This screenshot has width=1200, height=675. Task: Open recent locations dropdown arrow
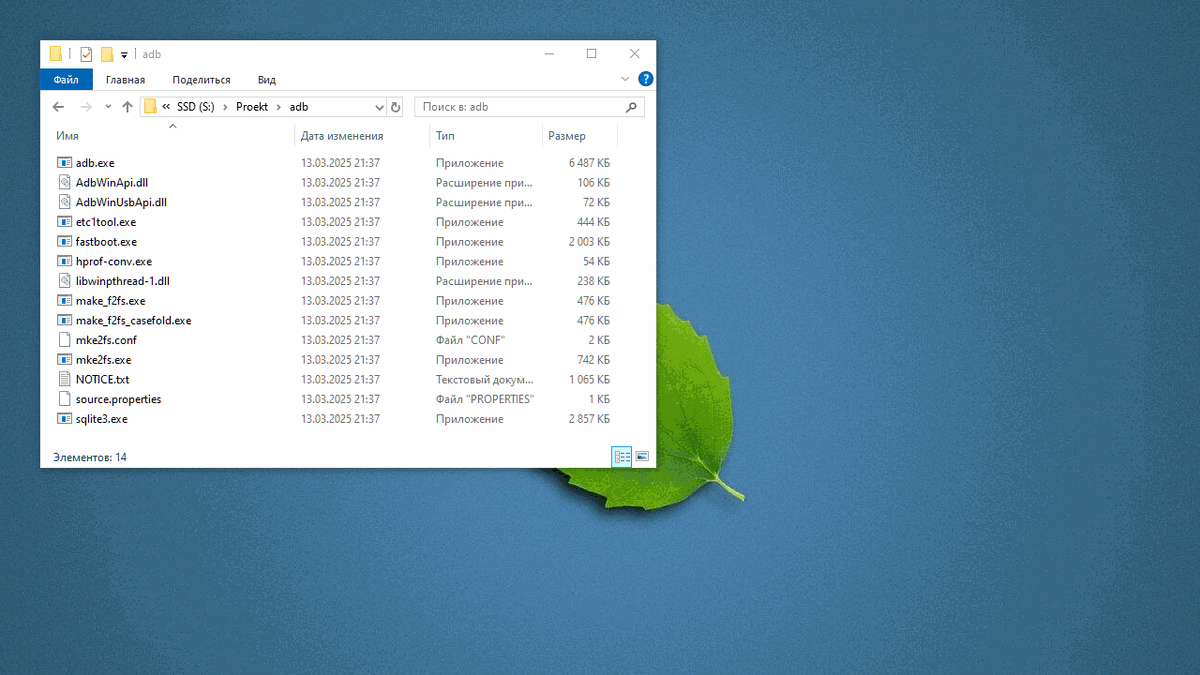coord(106,107)
